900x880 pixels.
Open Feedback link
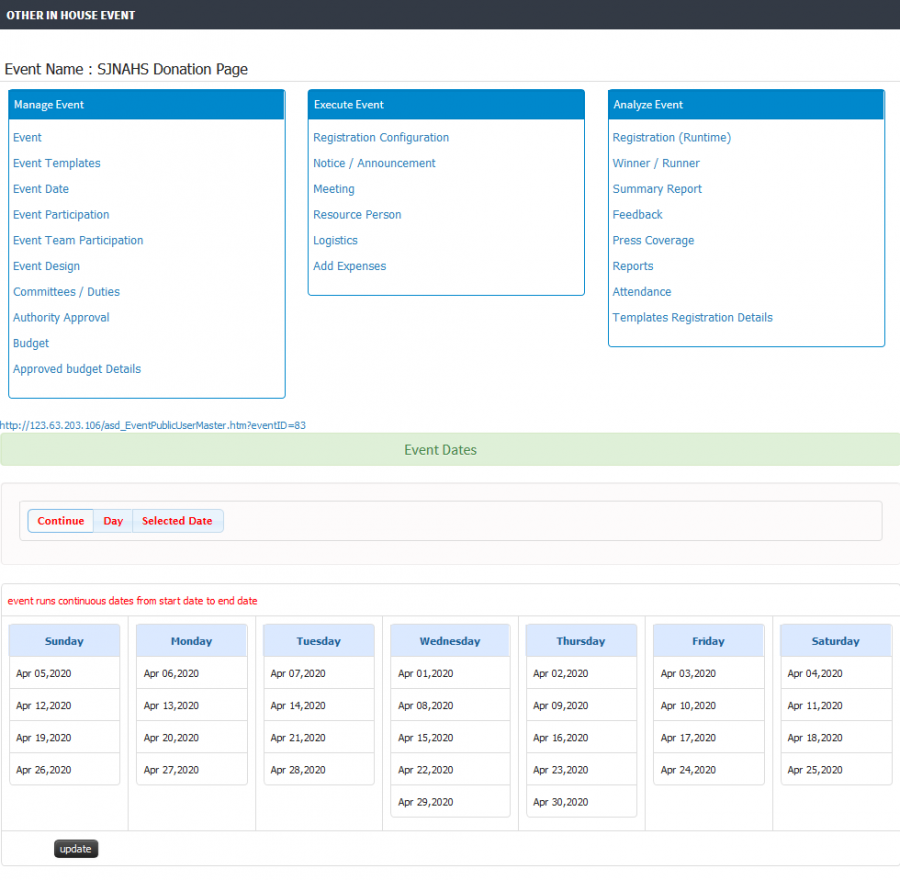(x=637, y=215)
